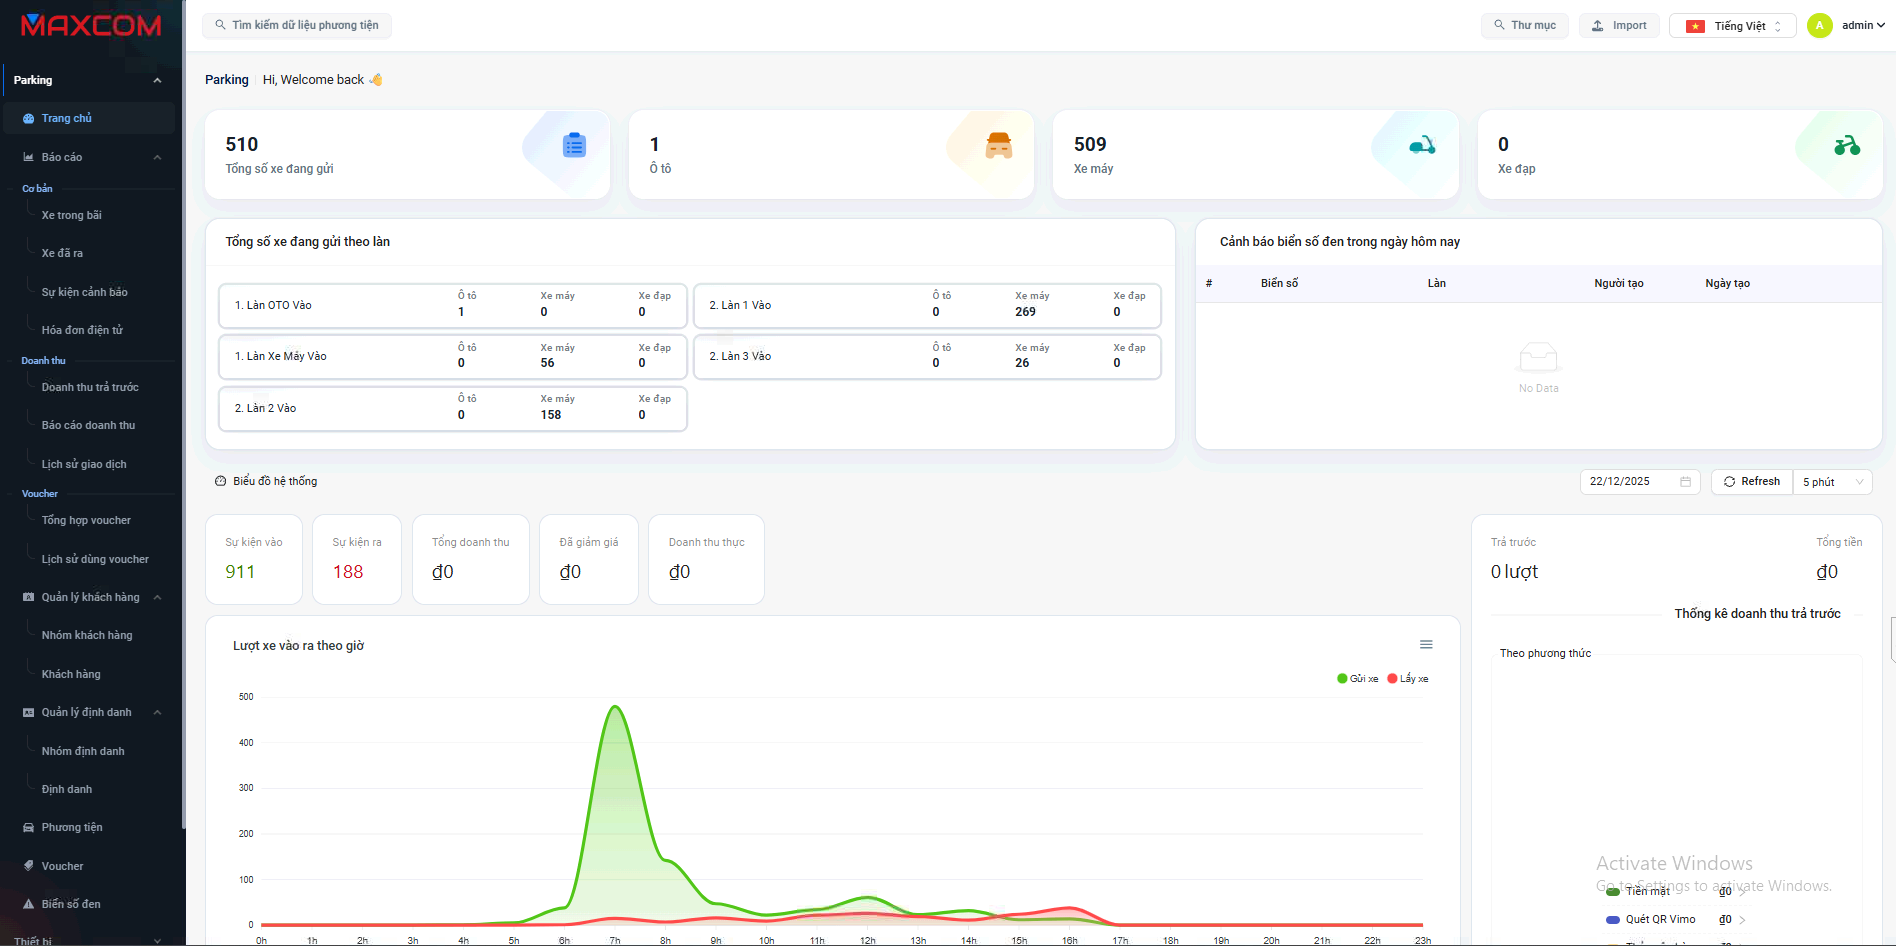Click the list icon on total vehicles card
Viewport: 1896px width, 946px height.
[574, 146]
